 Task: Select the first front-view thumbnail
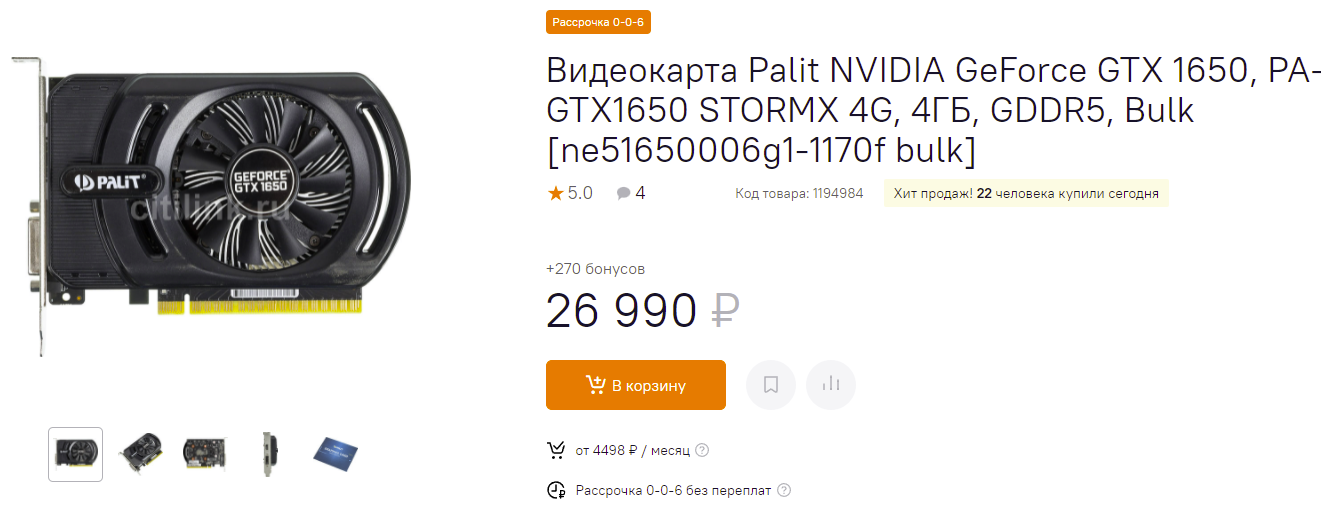(x=76, y=454)
